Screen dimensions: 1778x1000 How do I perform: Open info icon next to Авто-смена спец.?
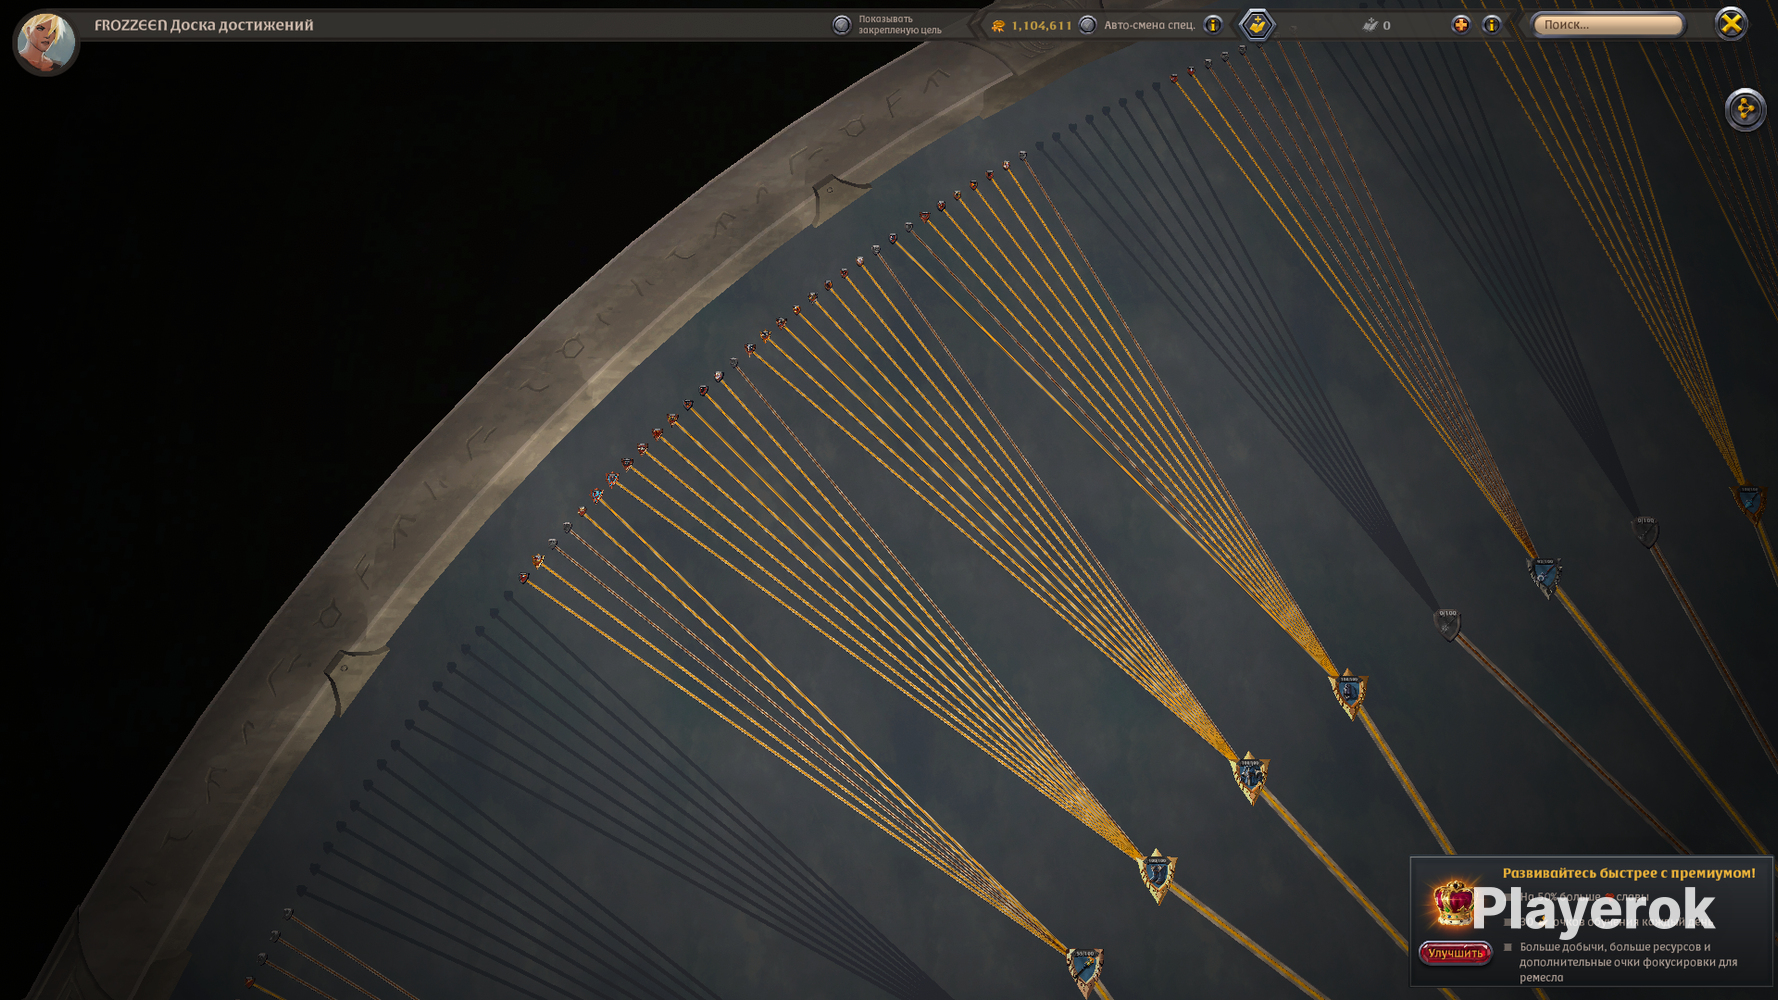[1213, 25]
